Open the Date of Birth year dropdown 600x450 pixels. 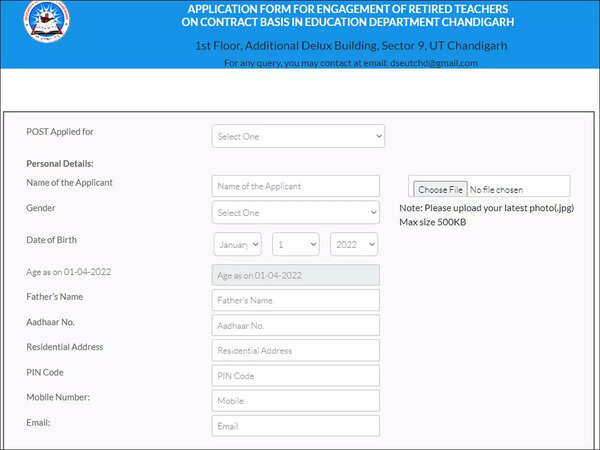tap(353, 244)
